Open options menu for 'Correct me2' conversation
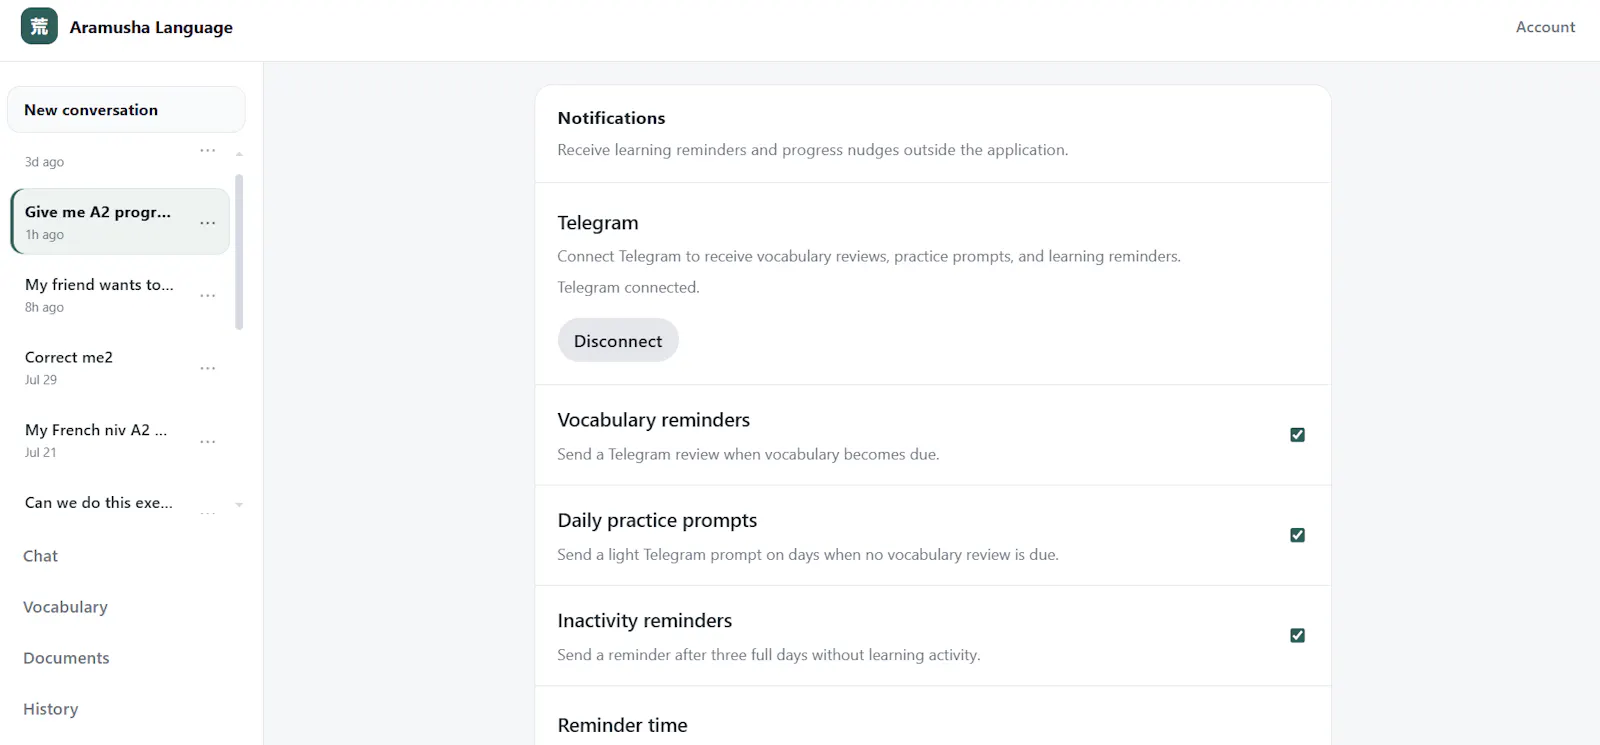Viewport: 1600px width, 745px height. point(208,368)
